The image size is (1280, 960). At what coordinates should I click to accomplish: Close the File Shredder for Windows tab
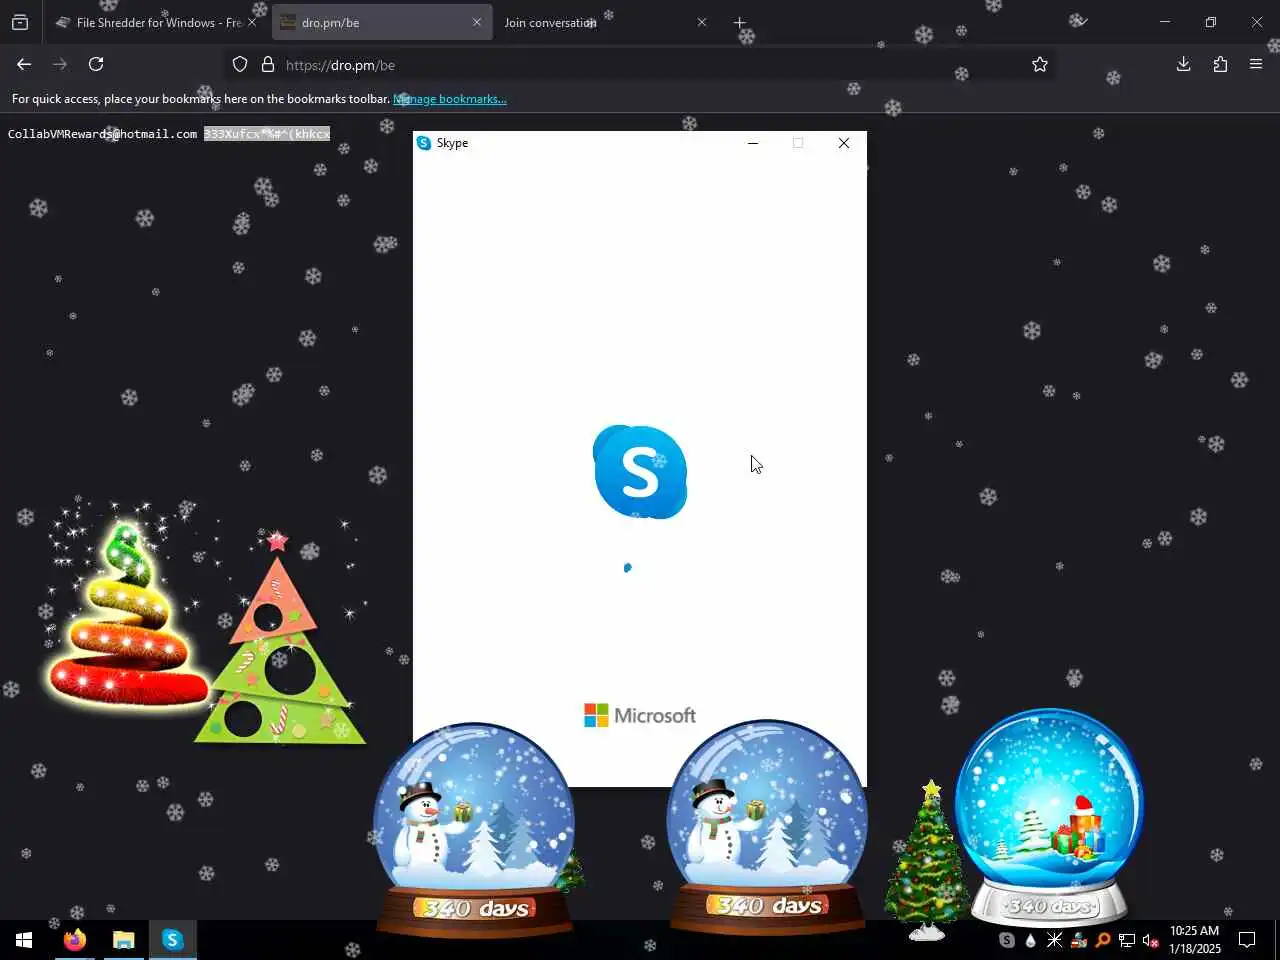(x=252, y=22)
